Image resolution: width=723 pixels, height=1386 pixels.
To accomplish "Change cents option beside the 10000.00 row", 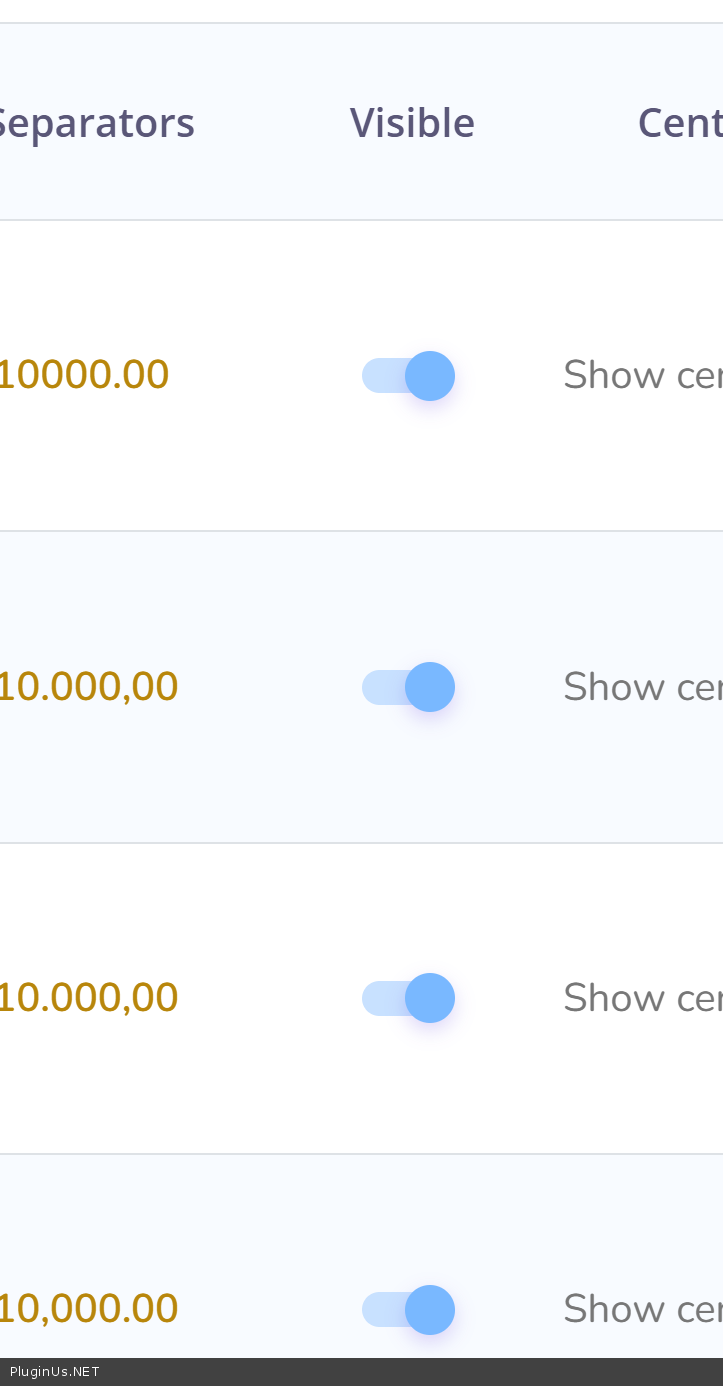I will pyautogui.click(x=642, y=375).
